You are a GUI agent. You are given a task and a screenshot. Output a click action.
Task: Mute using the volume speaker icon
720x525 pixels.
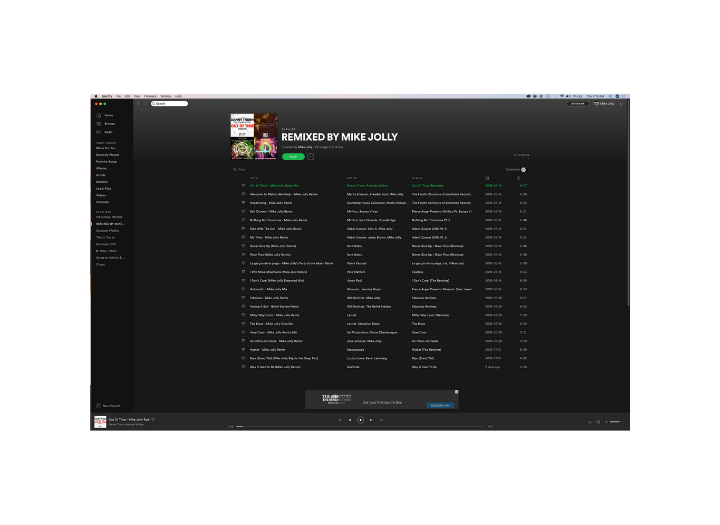(x=606, y=422)
